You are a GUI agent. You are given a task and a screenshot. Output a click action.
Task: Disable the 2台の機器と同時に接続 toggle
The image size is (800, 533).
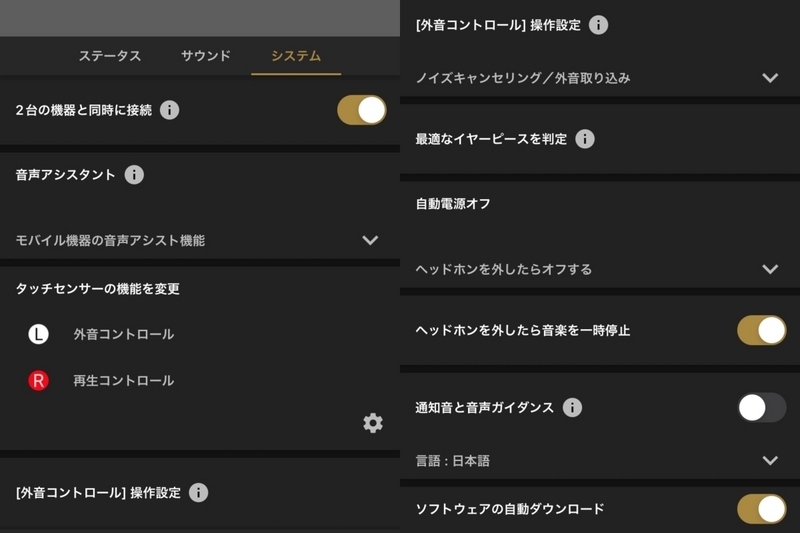click(362, 110)
